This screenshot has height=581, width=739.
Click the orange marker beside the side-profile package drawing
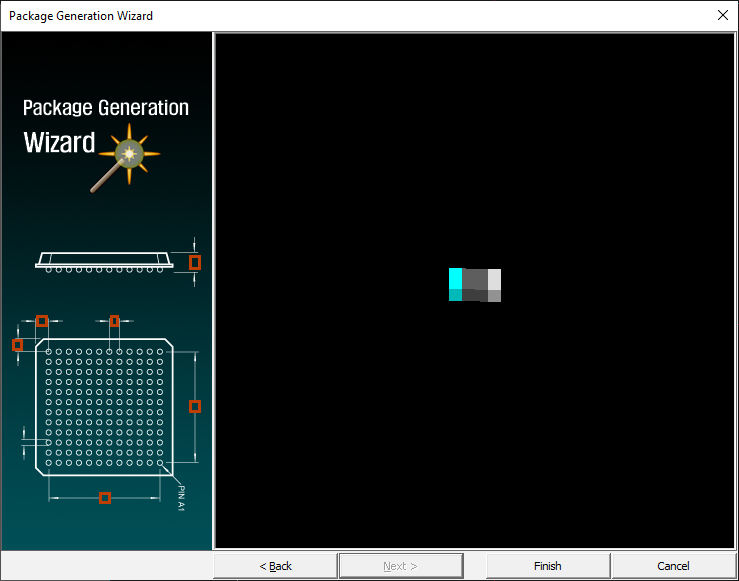tap(195, 262)
